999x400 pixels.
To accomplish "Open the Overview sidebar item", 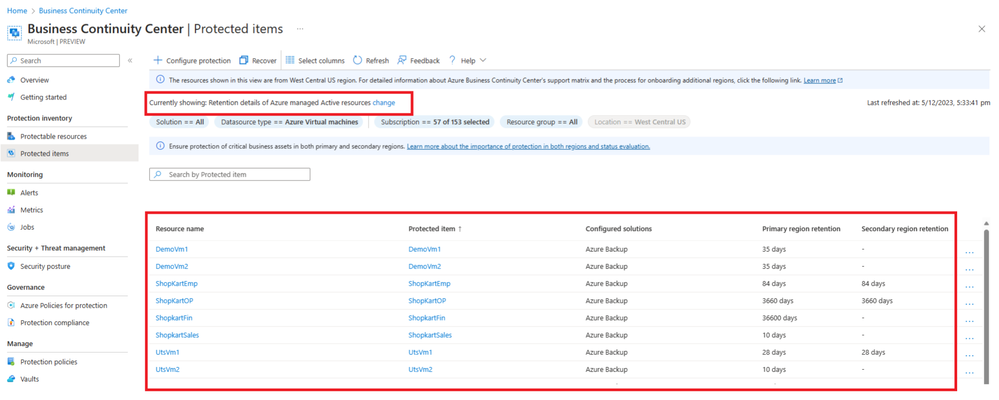I will 34,80.
